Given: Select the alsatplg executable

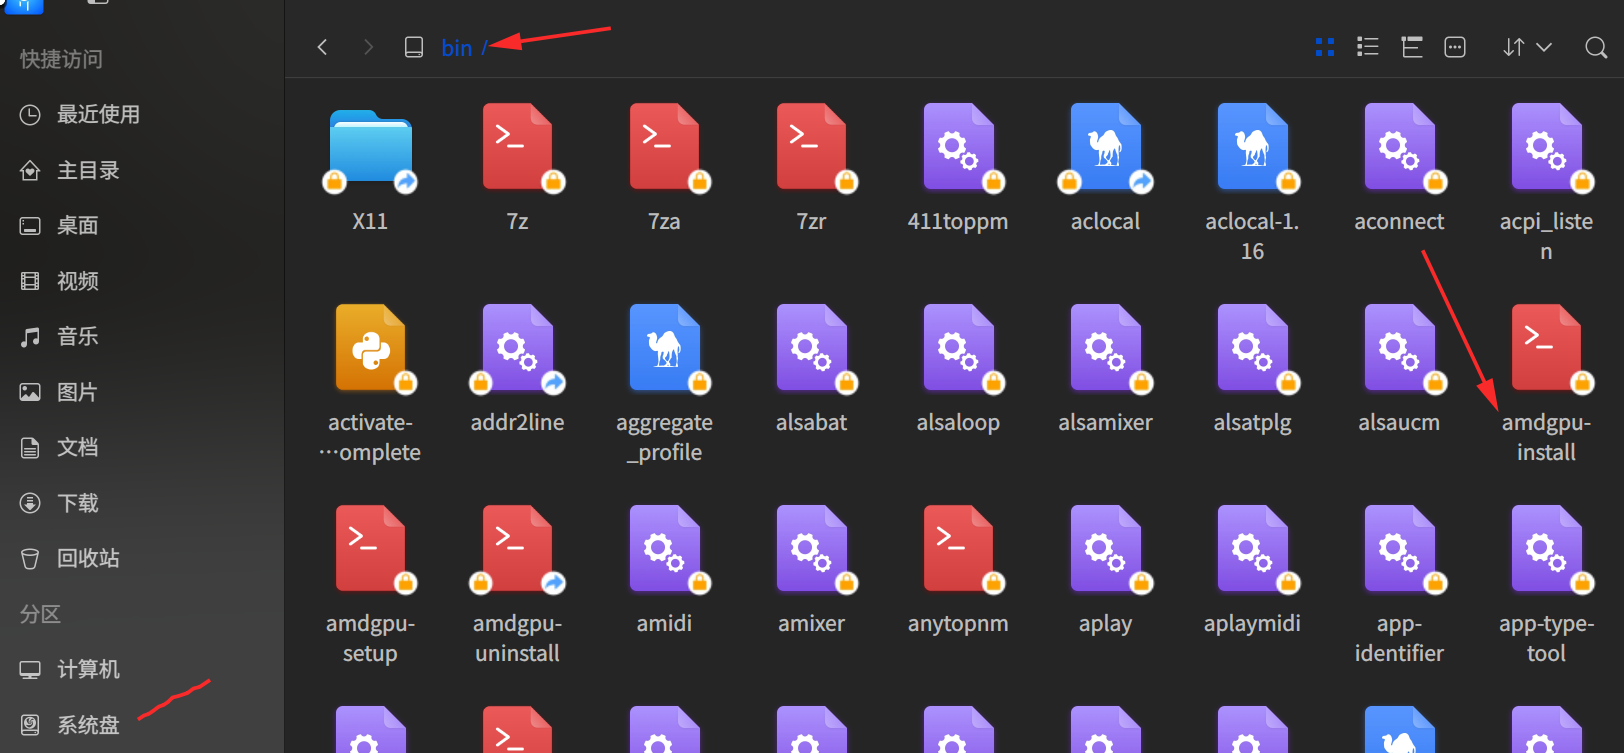Looking at the screenshot, I should click(1252, 349).
